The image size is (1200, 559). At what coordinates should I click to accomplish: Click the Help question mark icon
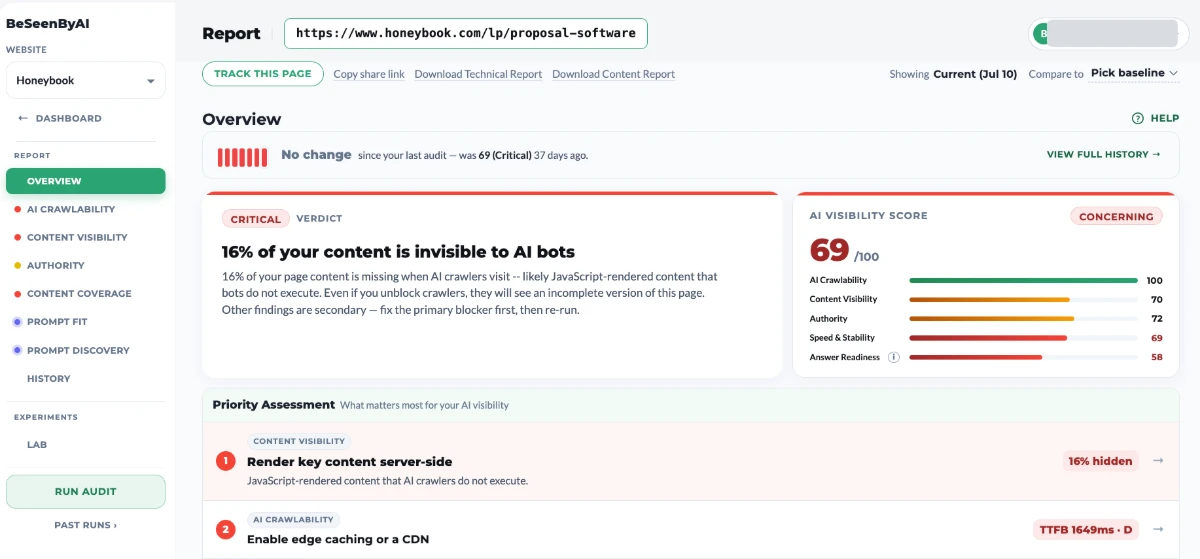pos(1138,118)
